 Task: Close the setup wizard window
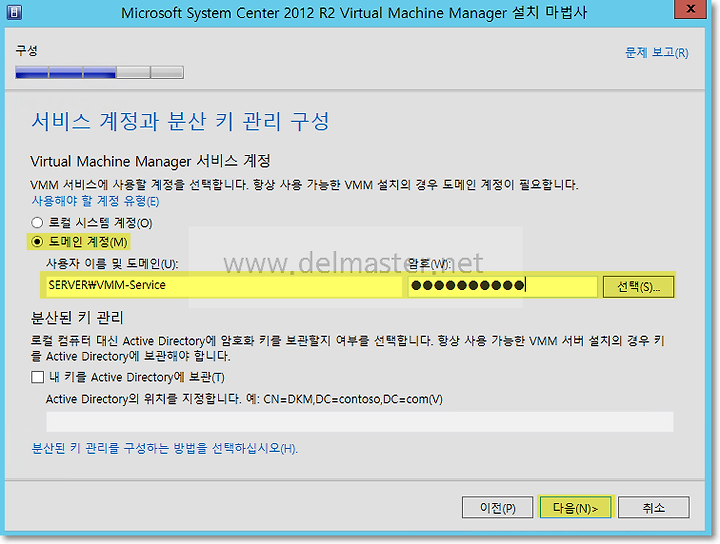tap(690, 9)
